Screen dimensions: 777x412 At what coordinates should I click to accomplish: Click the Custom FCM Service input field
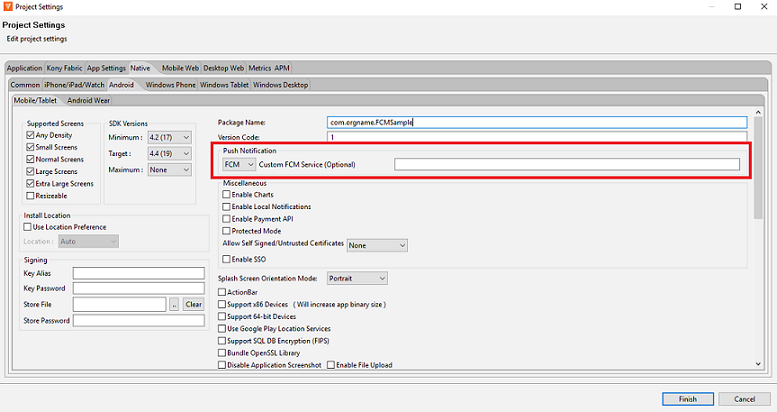(566, 164)
